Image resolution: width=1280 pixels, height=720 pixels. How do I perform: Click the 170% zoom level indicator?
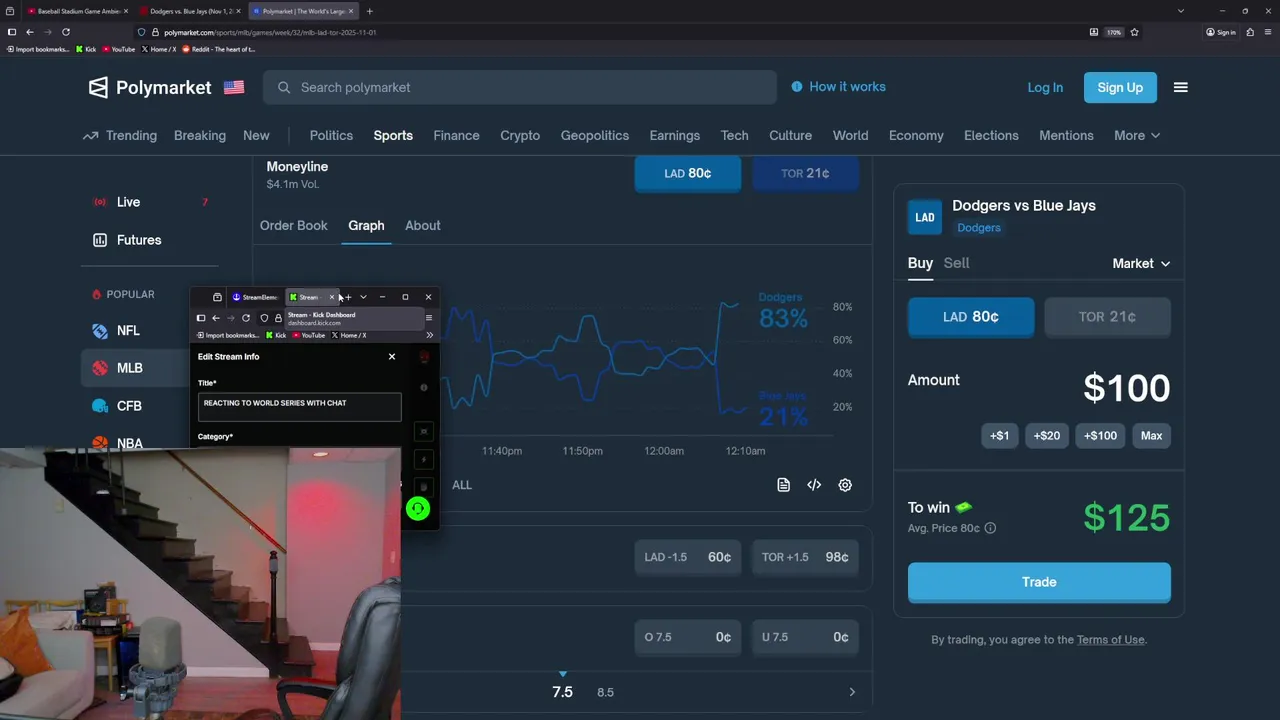(1113, 32)
